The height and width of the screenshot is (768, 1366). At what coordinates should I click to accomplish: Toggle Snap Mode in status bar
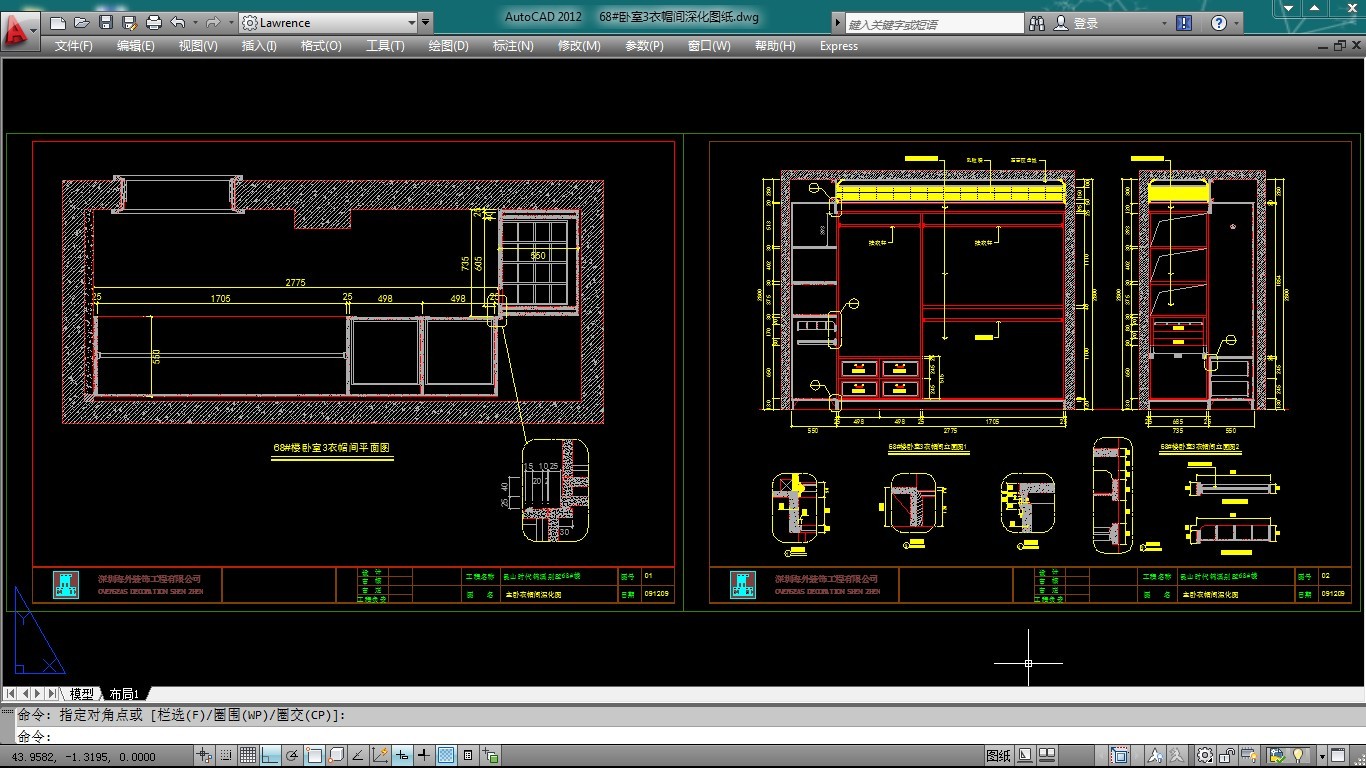click(226, 756)
